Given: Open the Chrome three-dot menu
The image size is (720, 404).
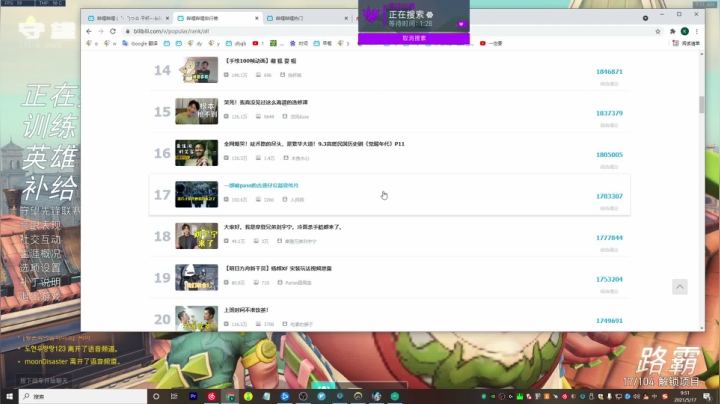Looking at the screenshot, I should coord(697,31).
